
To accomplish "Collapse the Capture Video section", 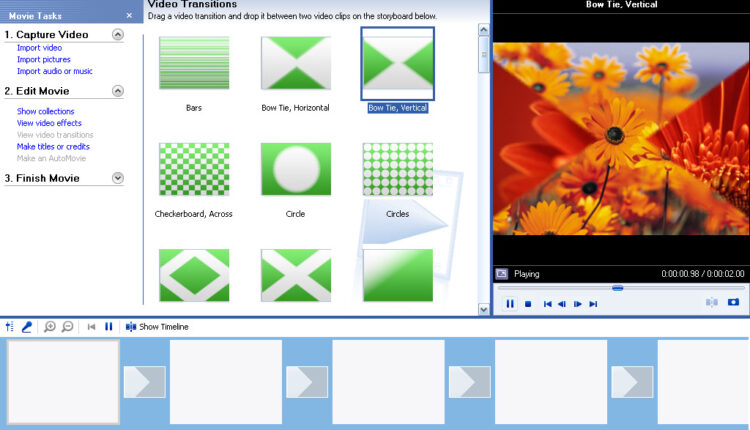I will coord(118,35).
